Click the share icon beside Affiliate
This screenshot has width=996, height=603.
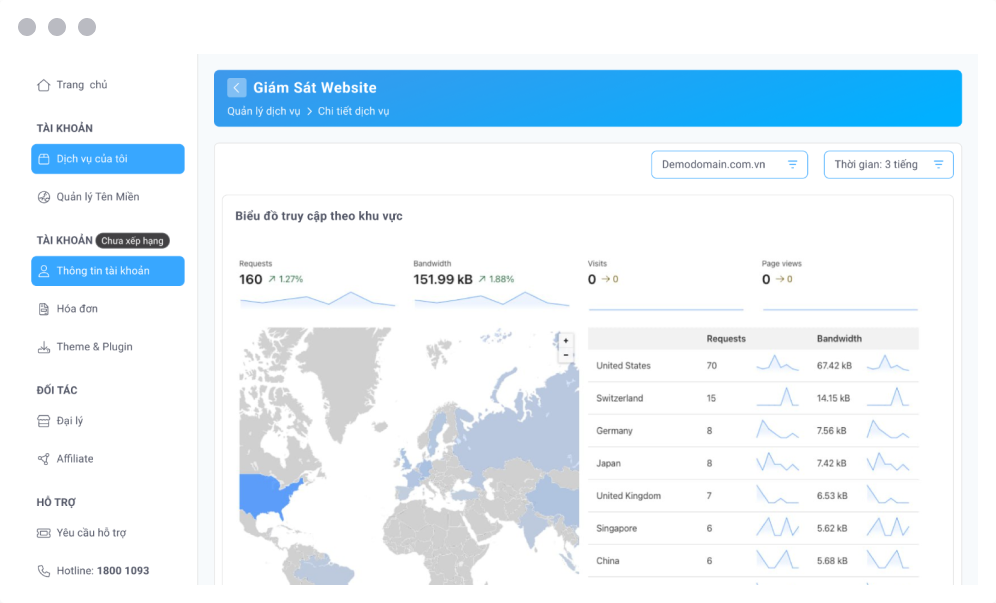(x=43, y=459)
